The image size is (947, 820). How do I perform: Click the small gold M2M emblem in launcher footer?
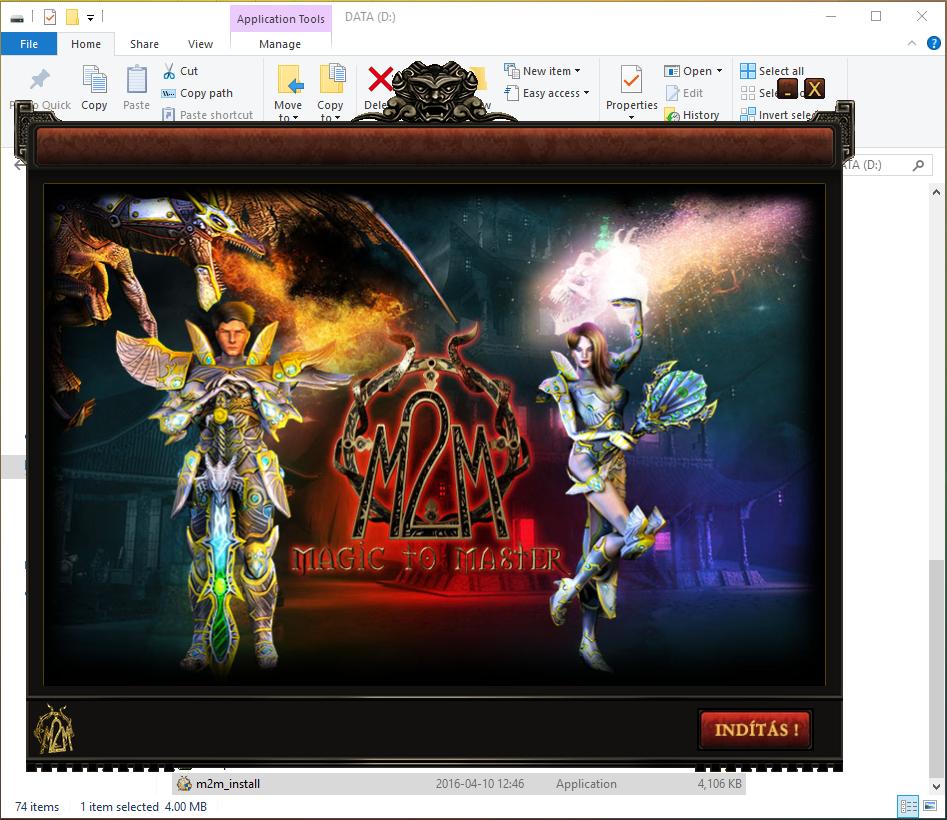54,729
